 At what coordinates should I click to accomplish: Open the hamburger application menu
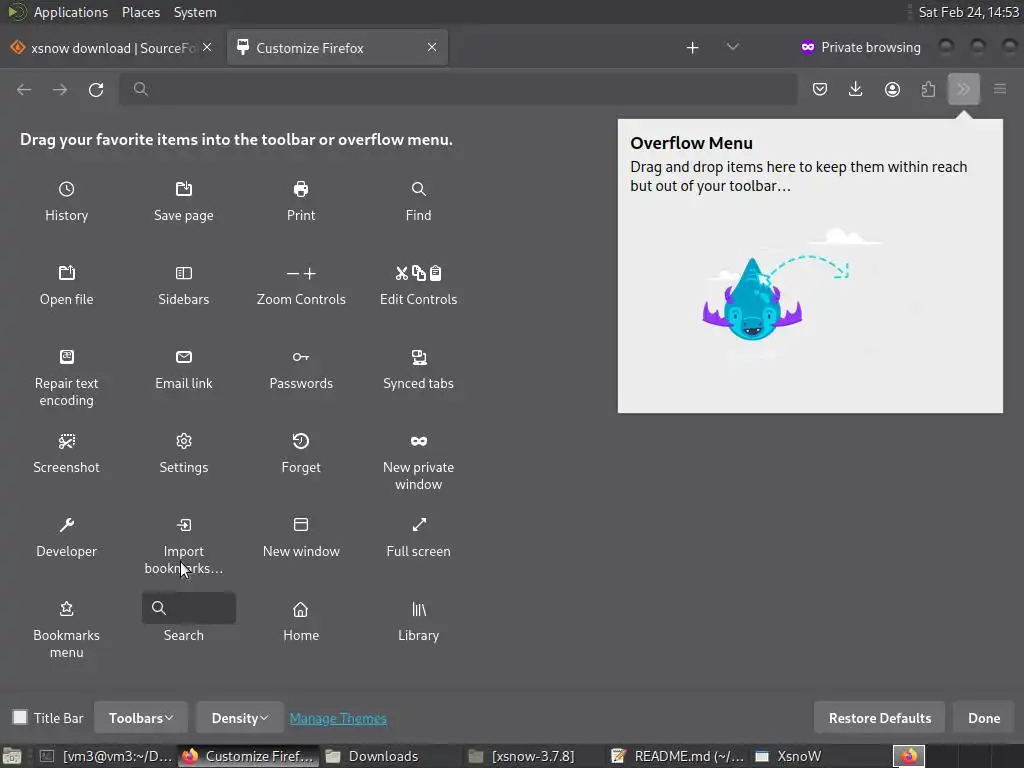[x=1000, y=89]
